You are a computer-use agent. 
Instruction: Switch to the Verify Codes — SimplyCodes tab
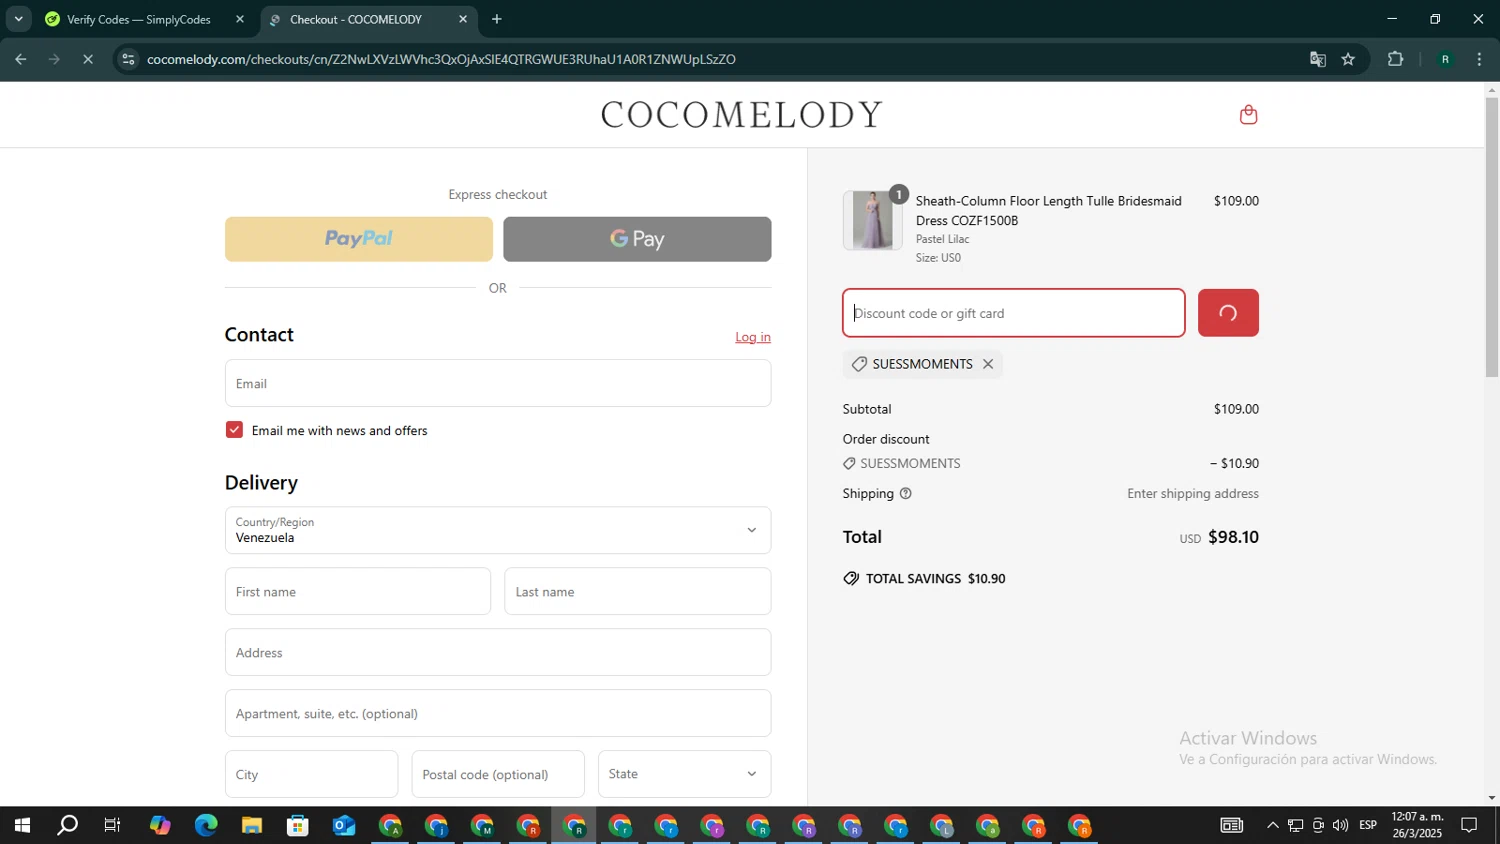point(139,19)
